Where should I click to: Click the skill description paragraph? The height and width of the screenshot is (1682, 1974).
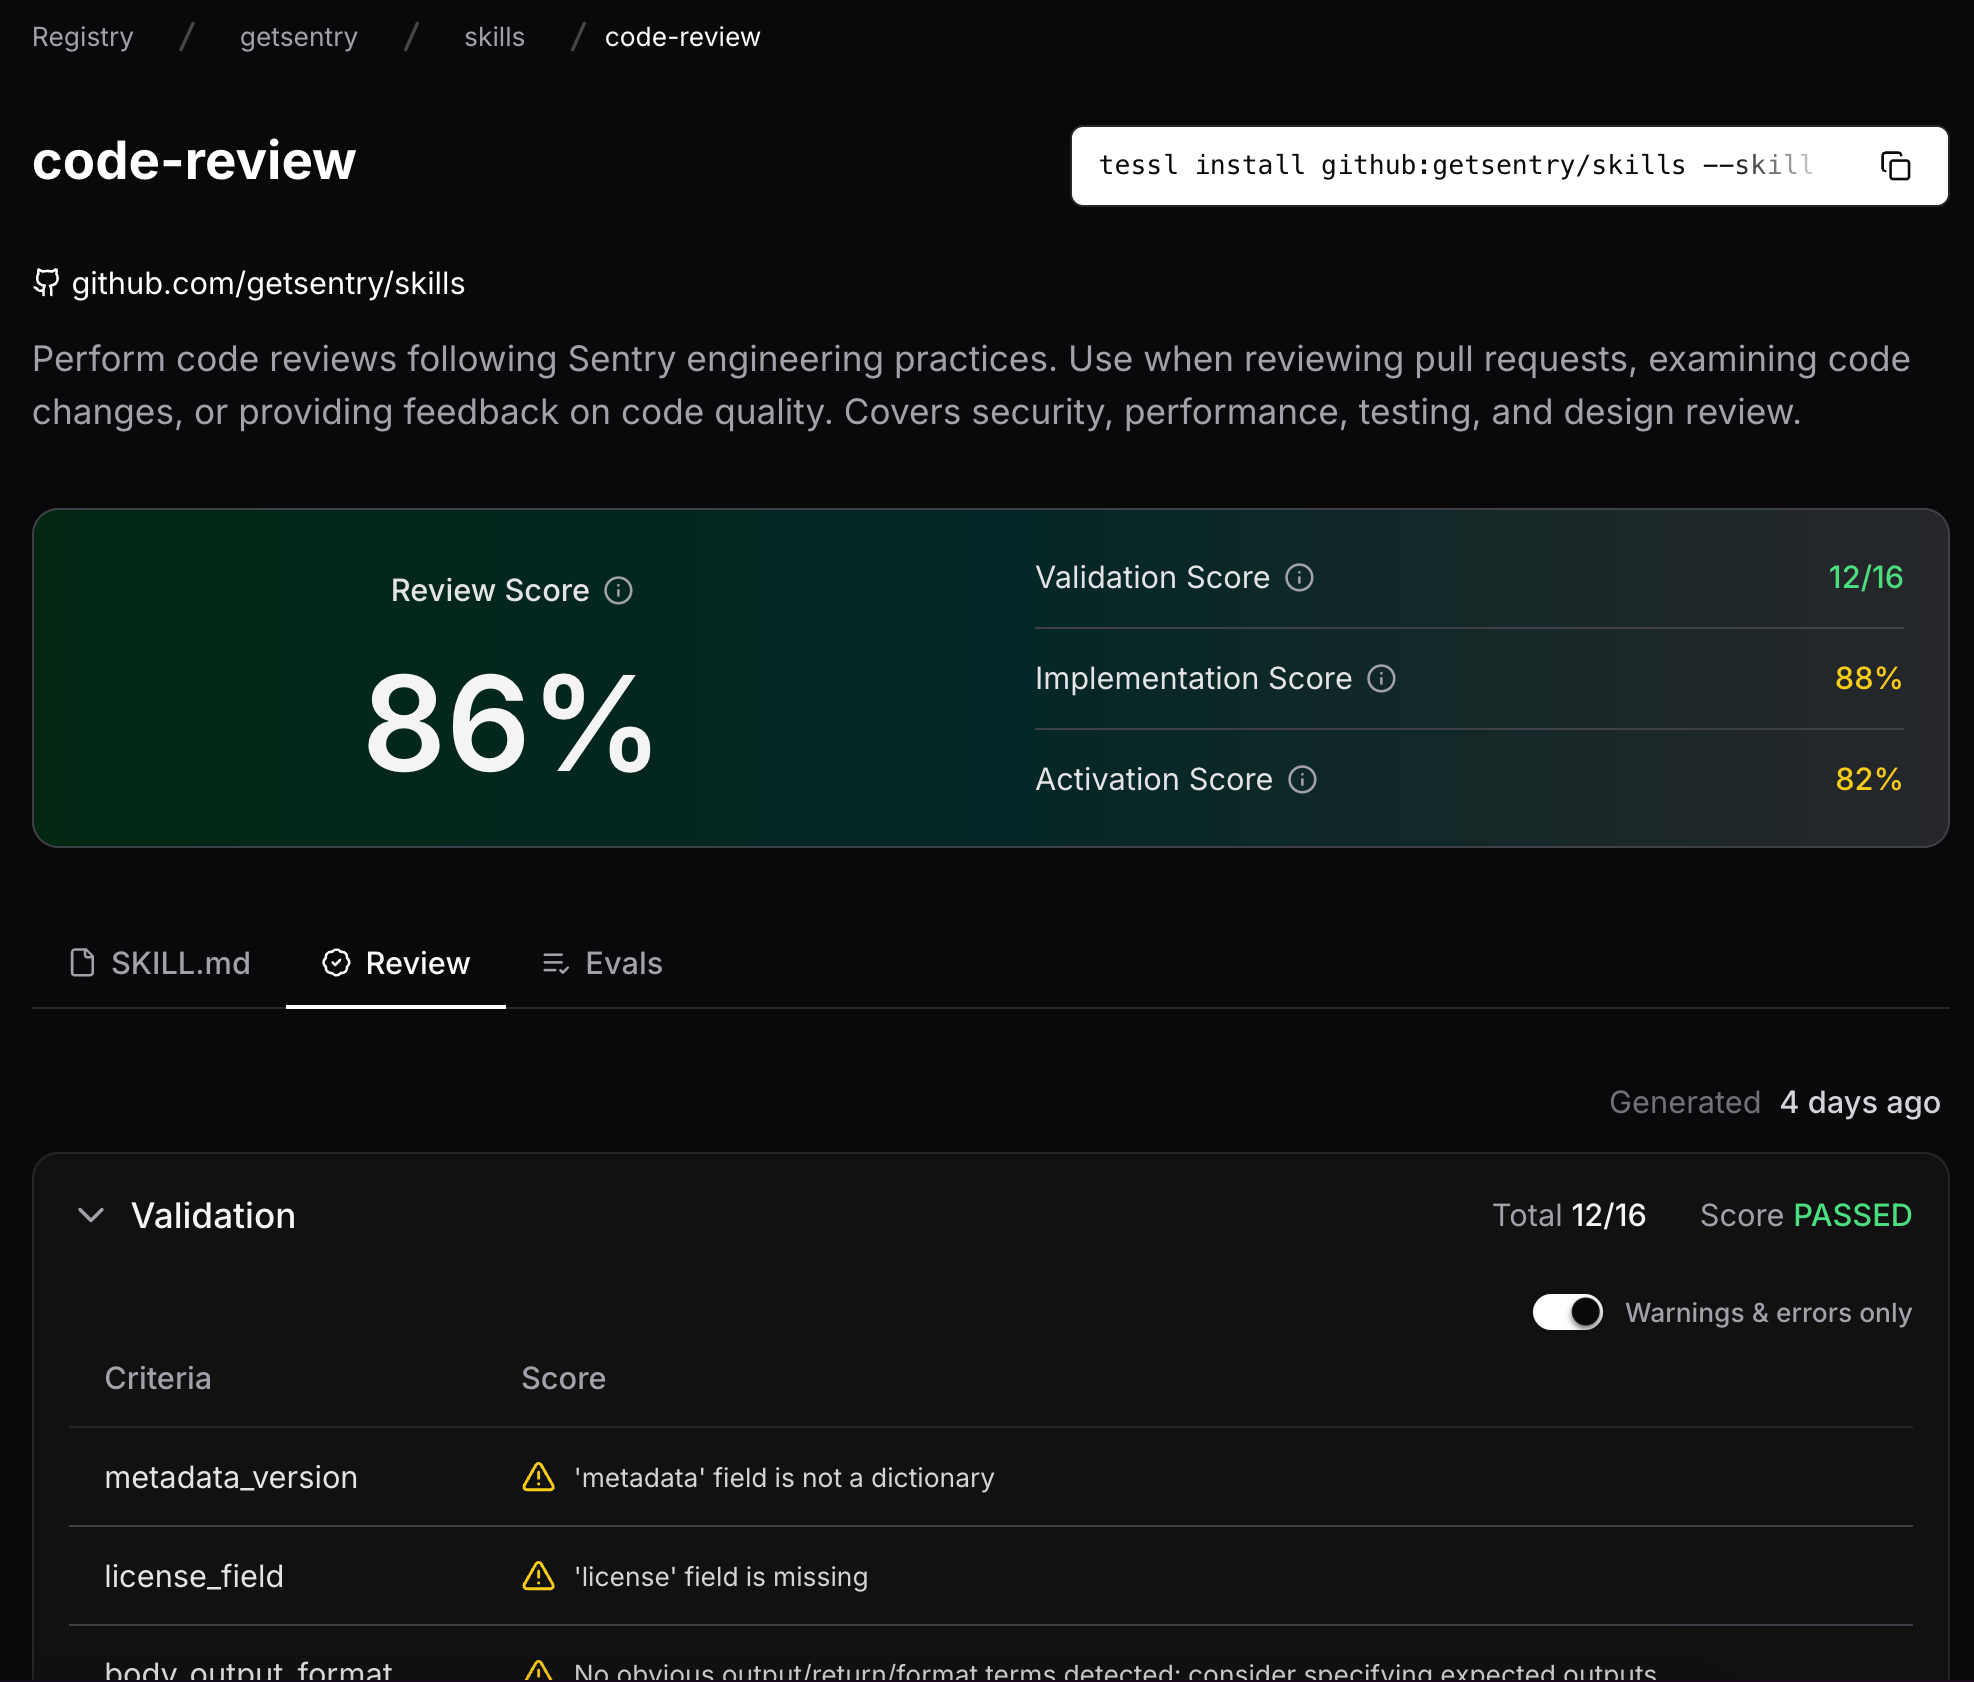pyautogui.click(x=971, y=385)
